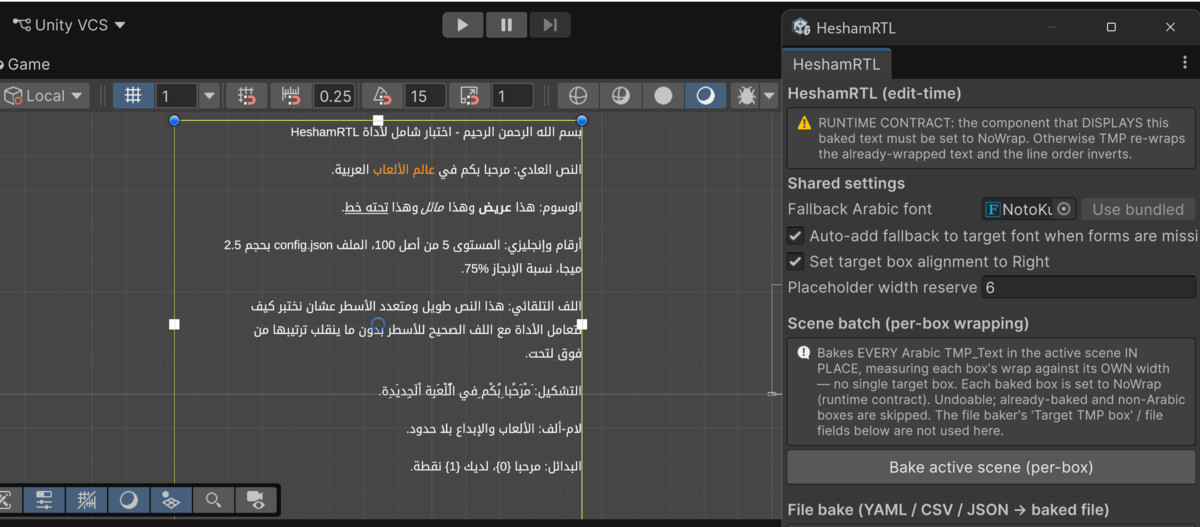Click the left-middle white handle of text box
The height and width of the screenshot is (527, 1200).
coord(174,324)
